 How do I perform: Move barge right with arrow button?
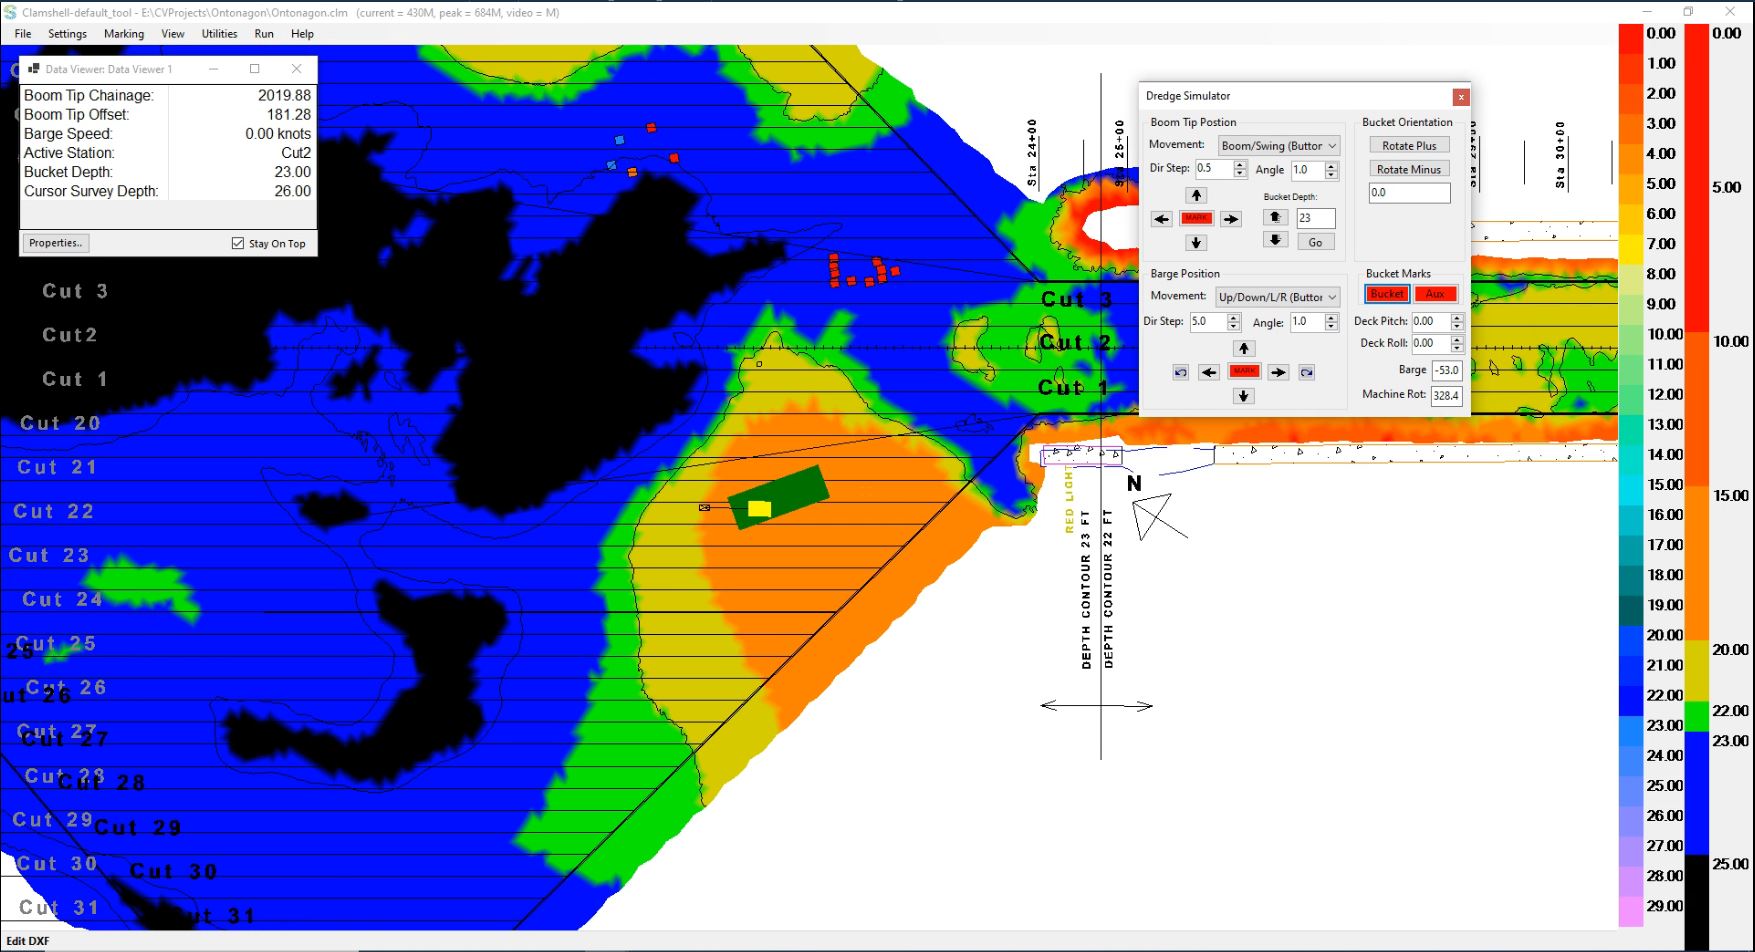click(1278, 372)
